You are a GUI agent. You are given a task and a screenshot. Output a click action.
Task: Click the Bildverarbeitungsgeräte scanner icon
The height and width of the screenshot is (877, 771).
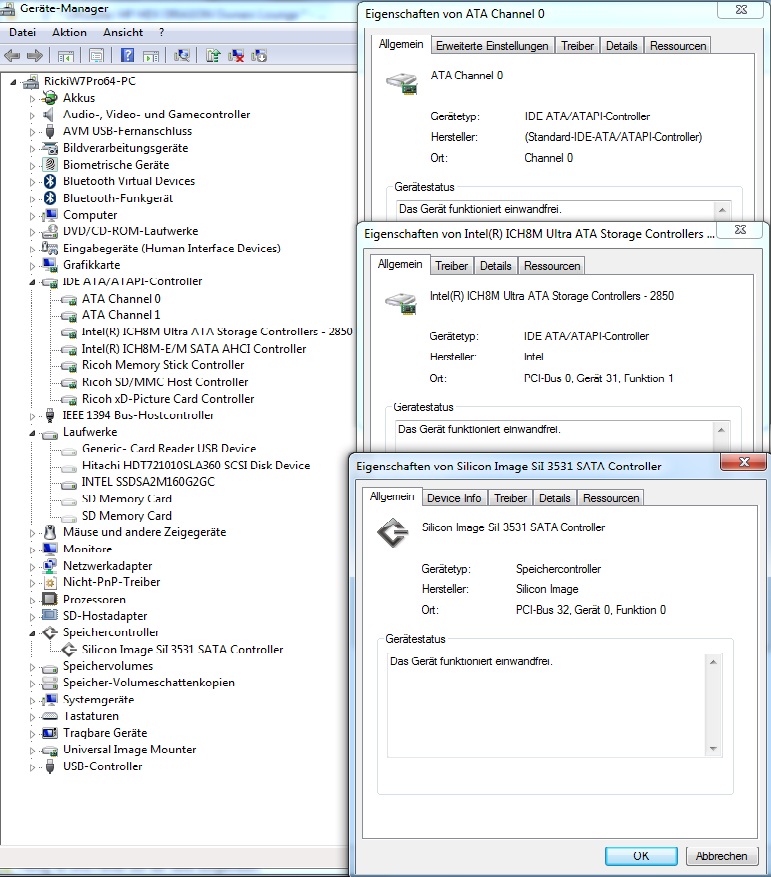tap(50, 148)
